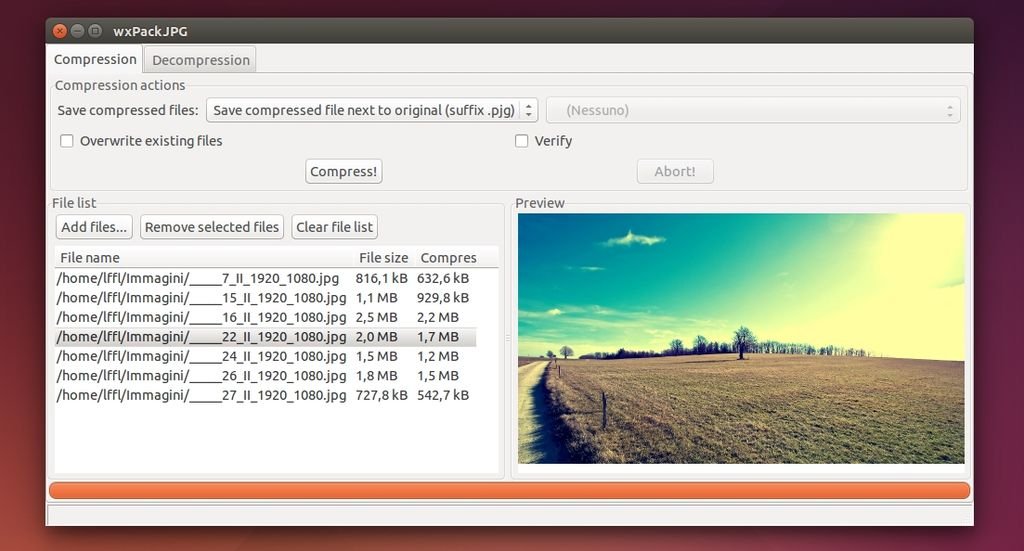Open the Add files... dialog
Viewport: 1024px width, 551px height.
coord(94,227)
